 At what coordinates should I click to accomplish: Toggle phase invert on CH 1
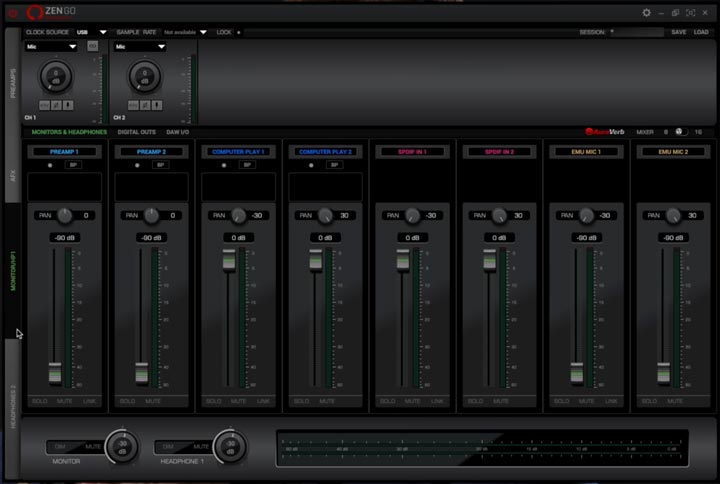tap(56, 105)
